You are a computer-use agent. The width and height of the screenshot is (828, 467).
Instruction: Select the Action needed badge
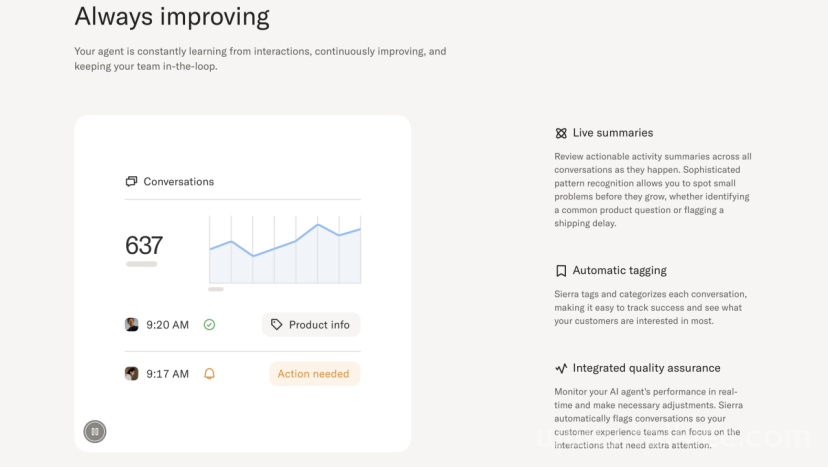(315, 373)
